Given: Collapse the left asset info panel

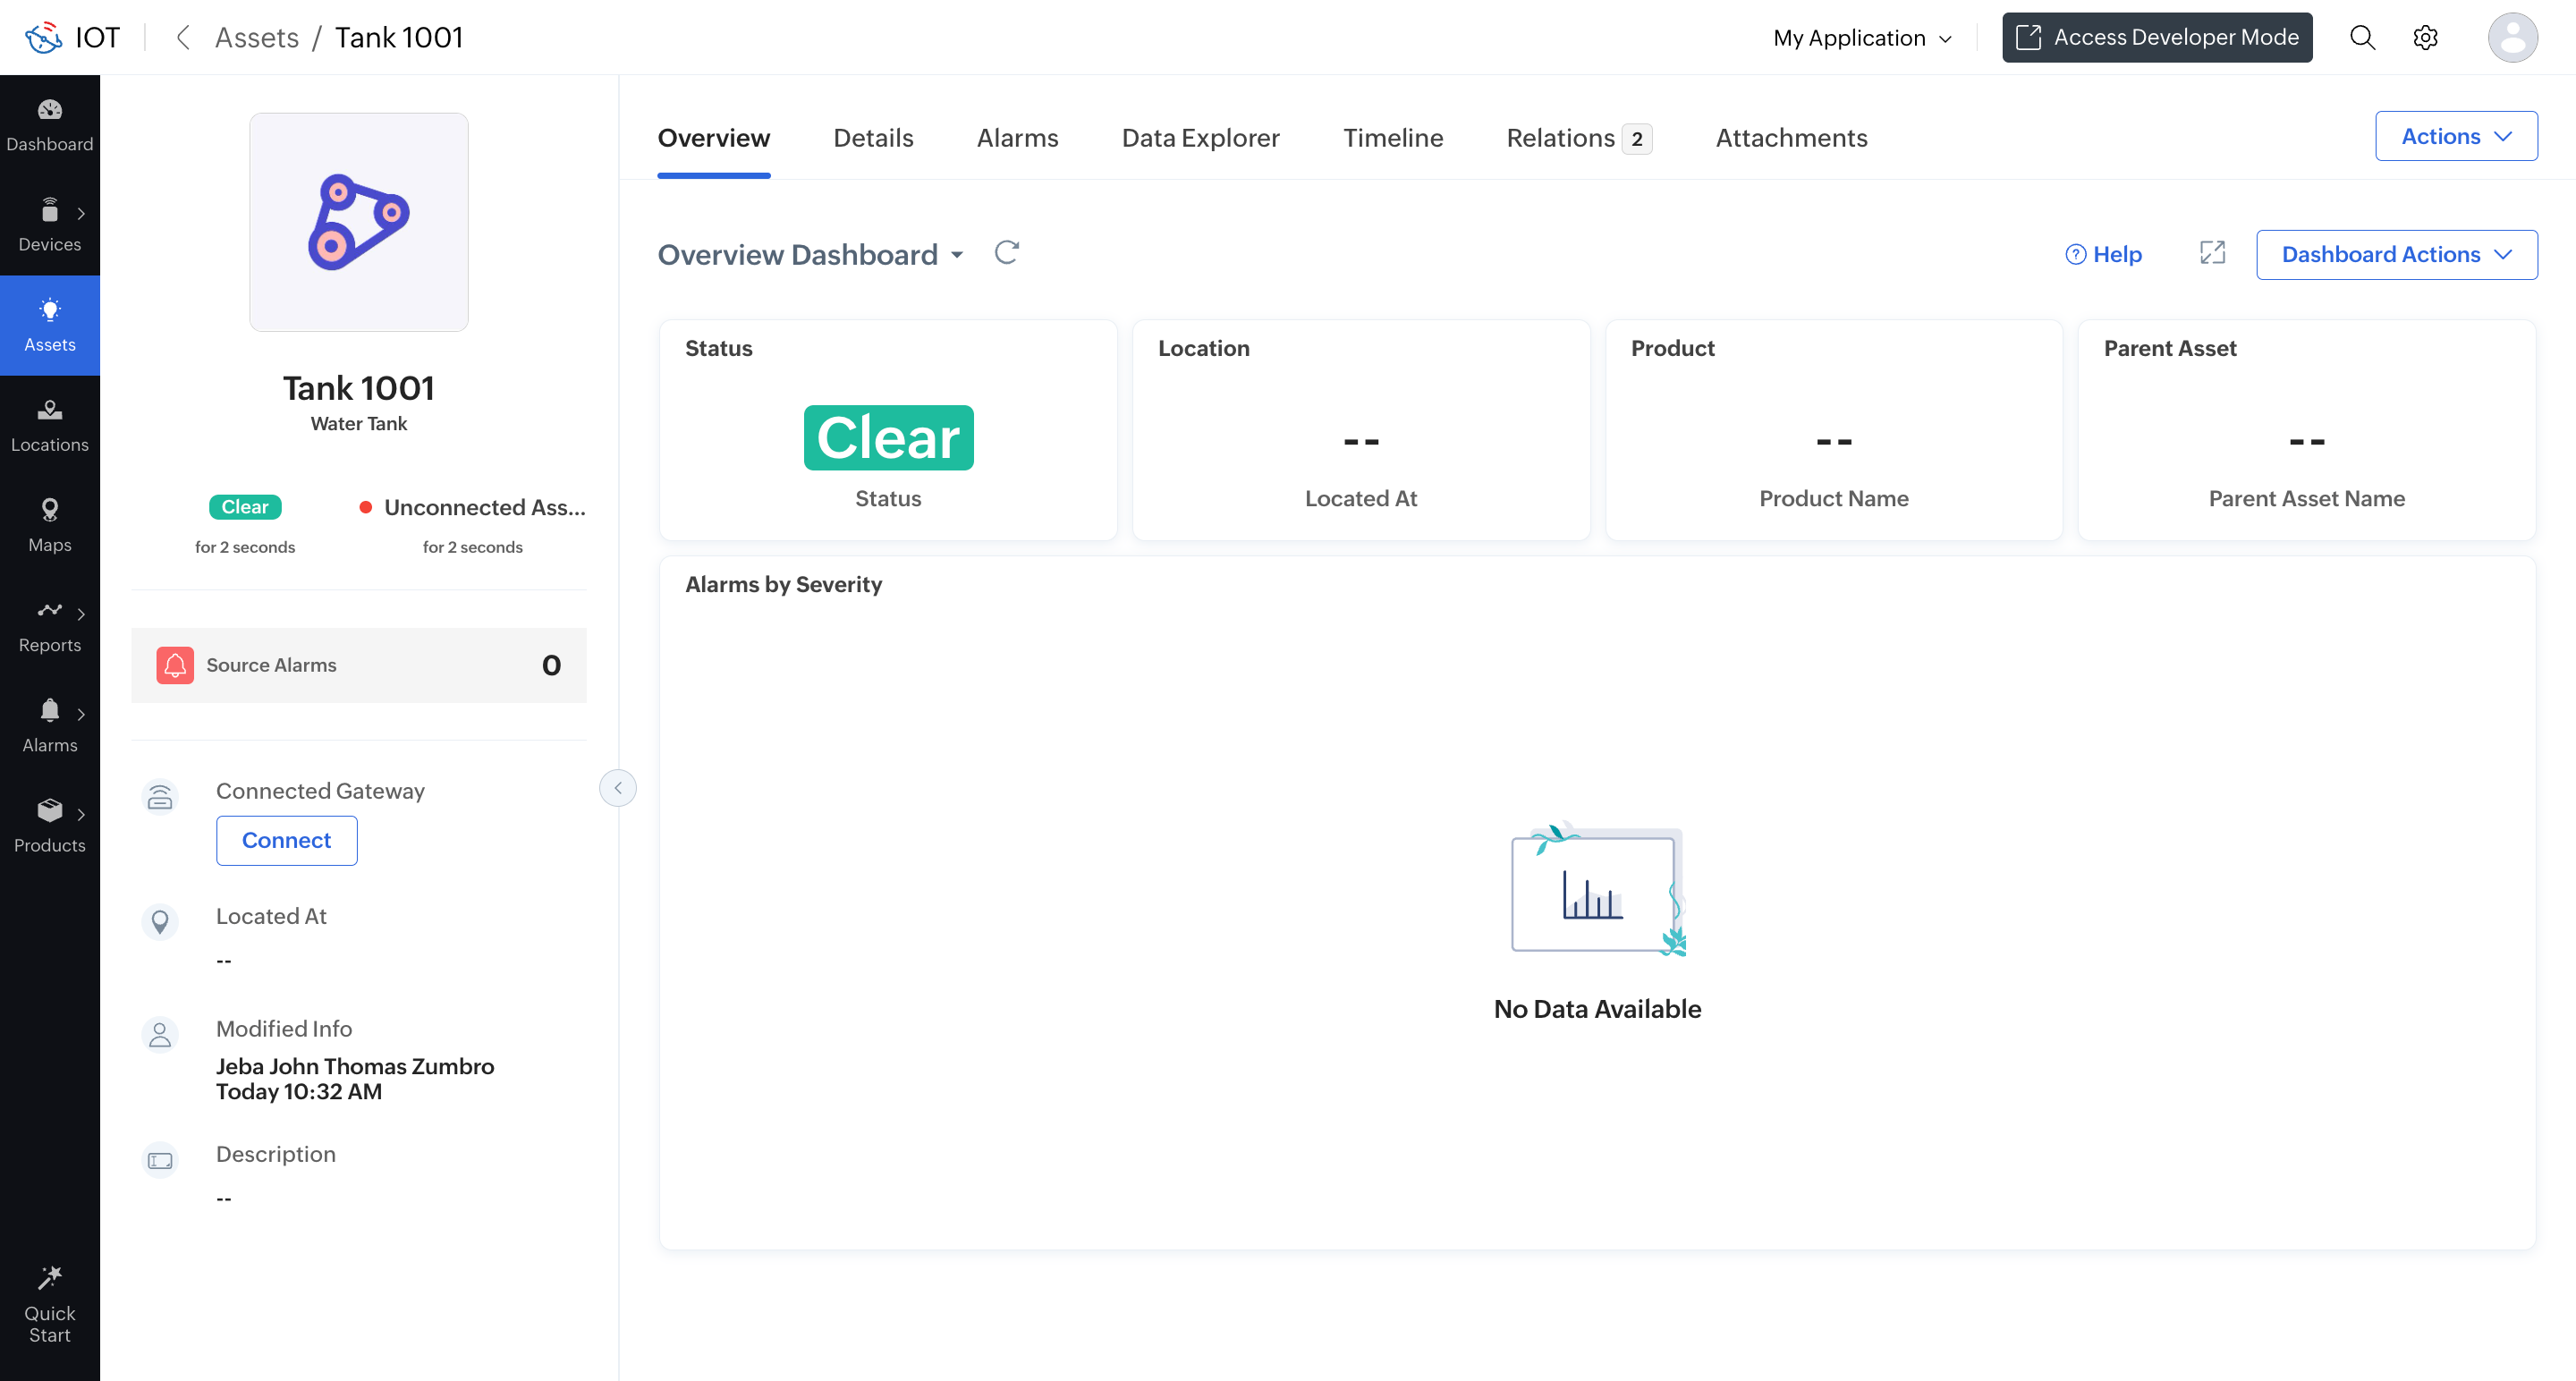Looking at the screenshot, I should tap(618, 788).
